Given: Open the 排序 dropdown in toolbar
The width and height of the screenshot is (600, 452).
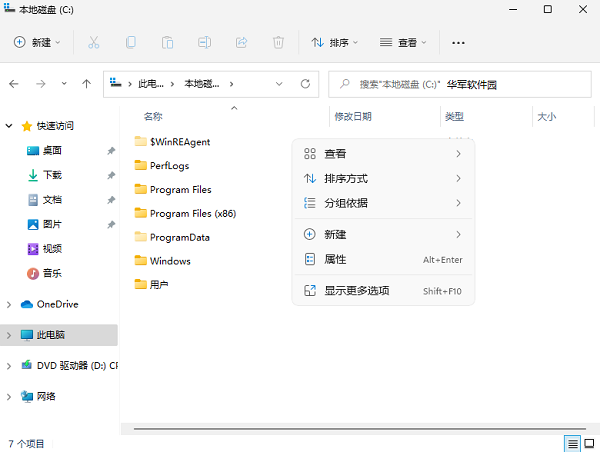Looking at the screenshot, I should [334, 42].
